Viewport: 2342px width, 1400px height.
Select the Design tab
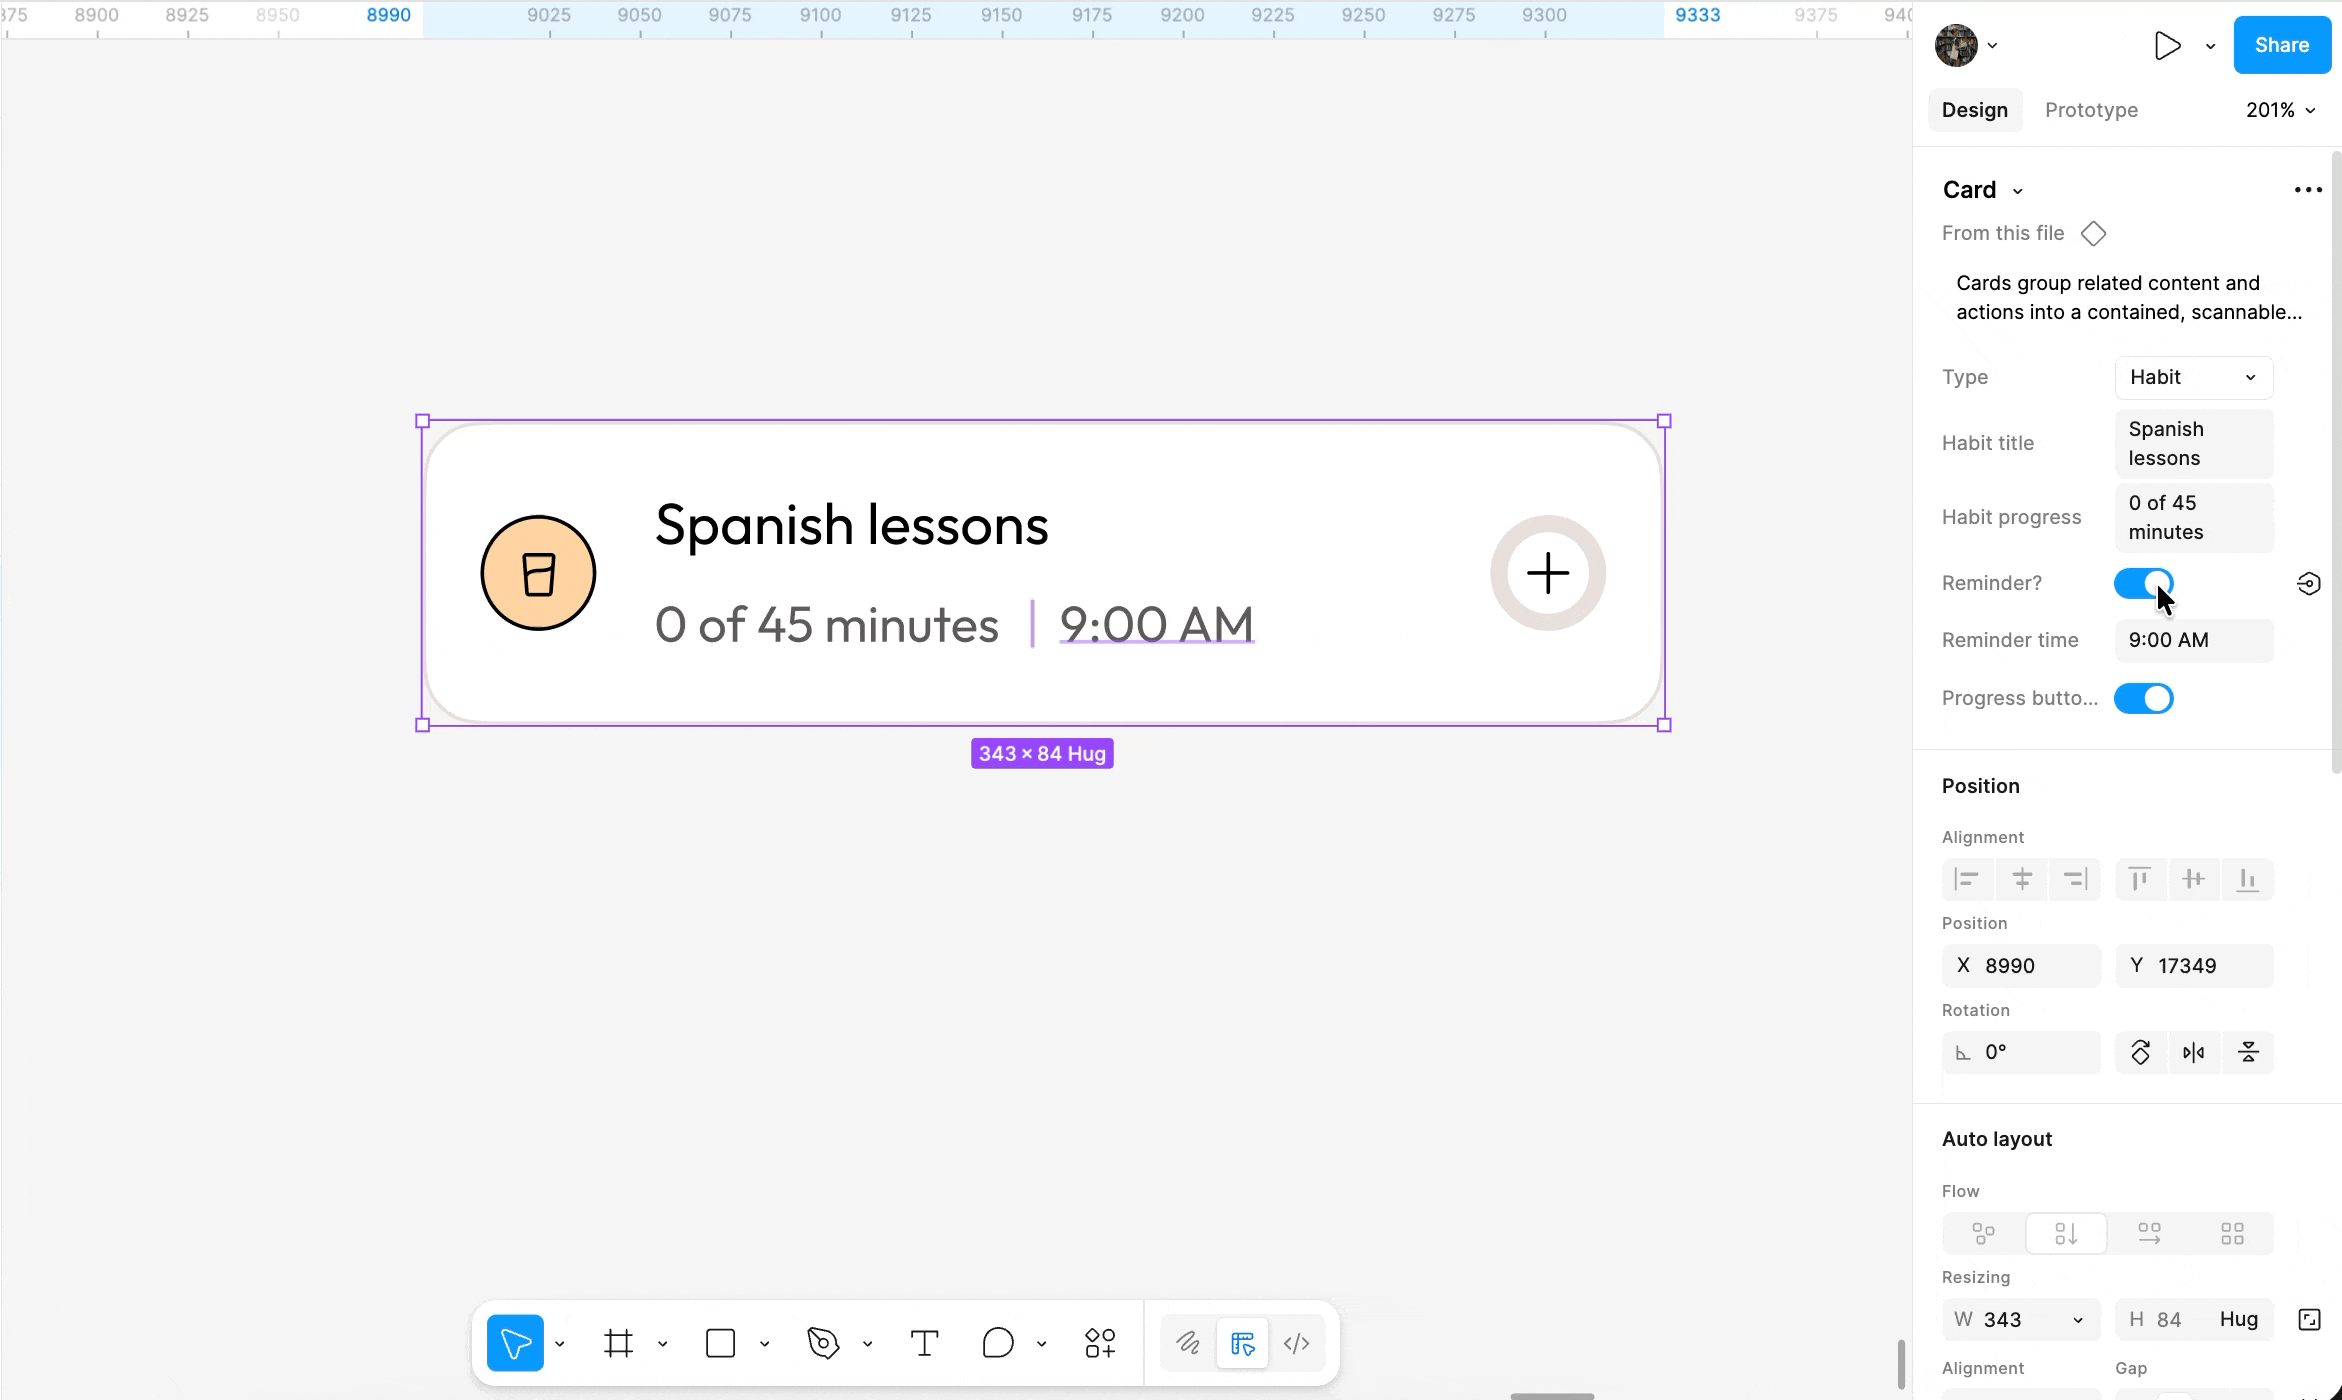click(1974, 110)
